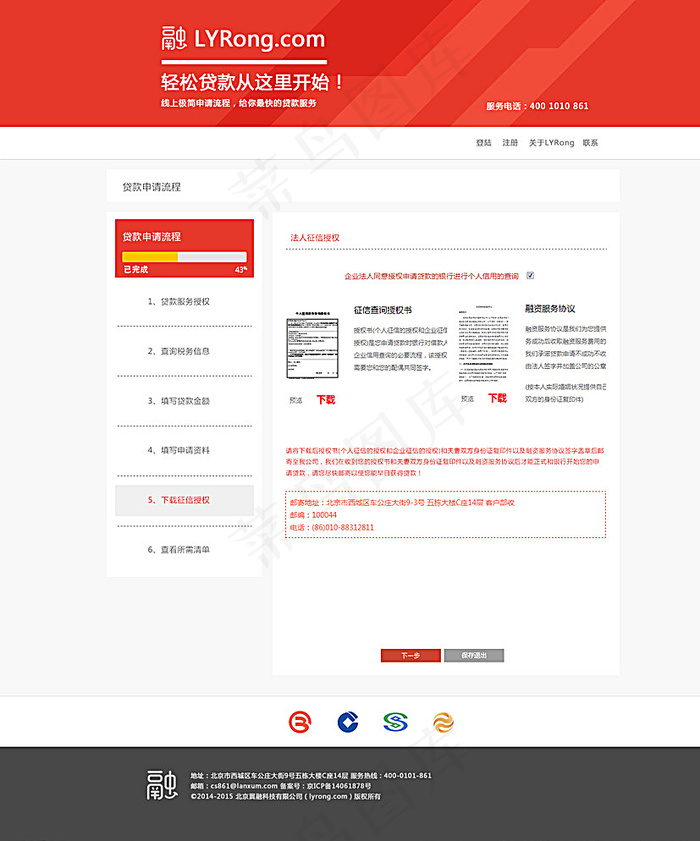Click the red Bank of Beijing logo
The image size is (700, 841).
[299, 722]
